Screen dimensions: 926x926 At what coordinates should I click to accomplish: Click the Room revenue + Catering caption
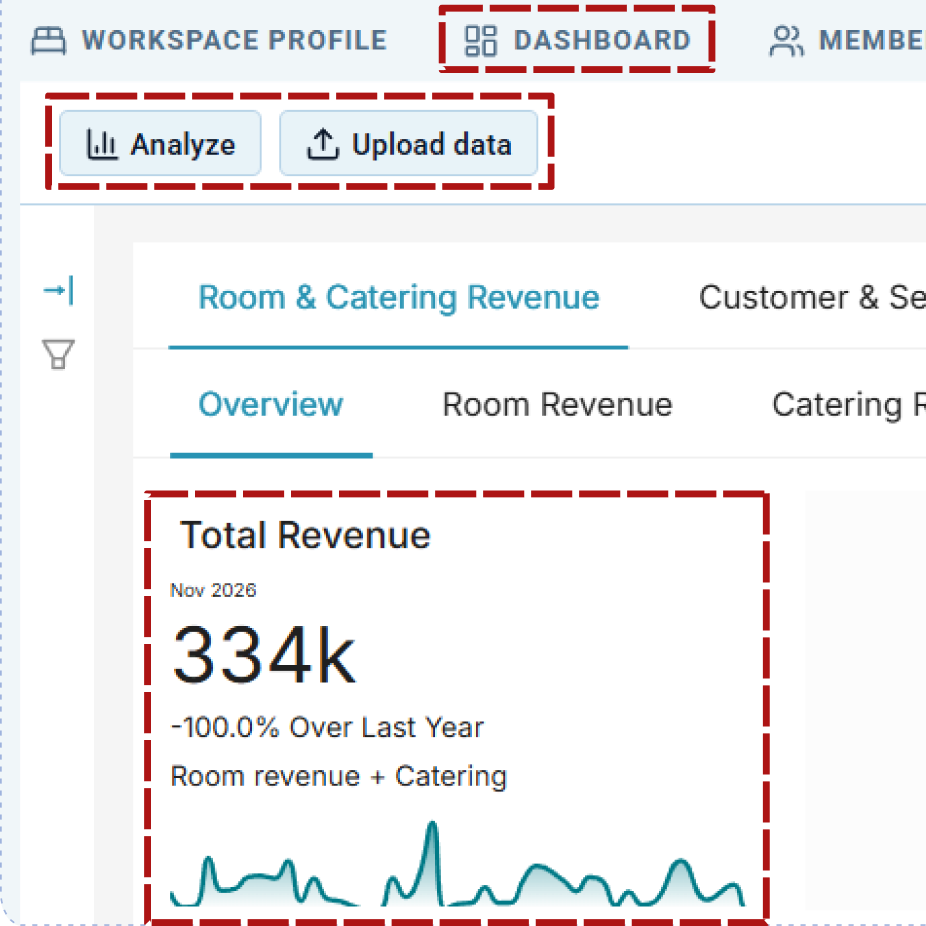[x=338, y=776]
